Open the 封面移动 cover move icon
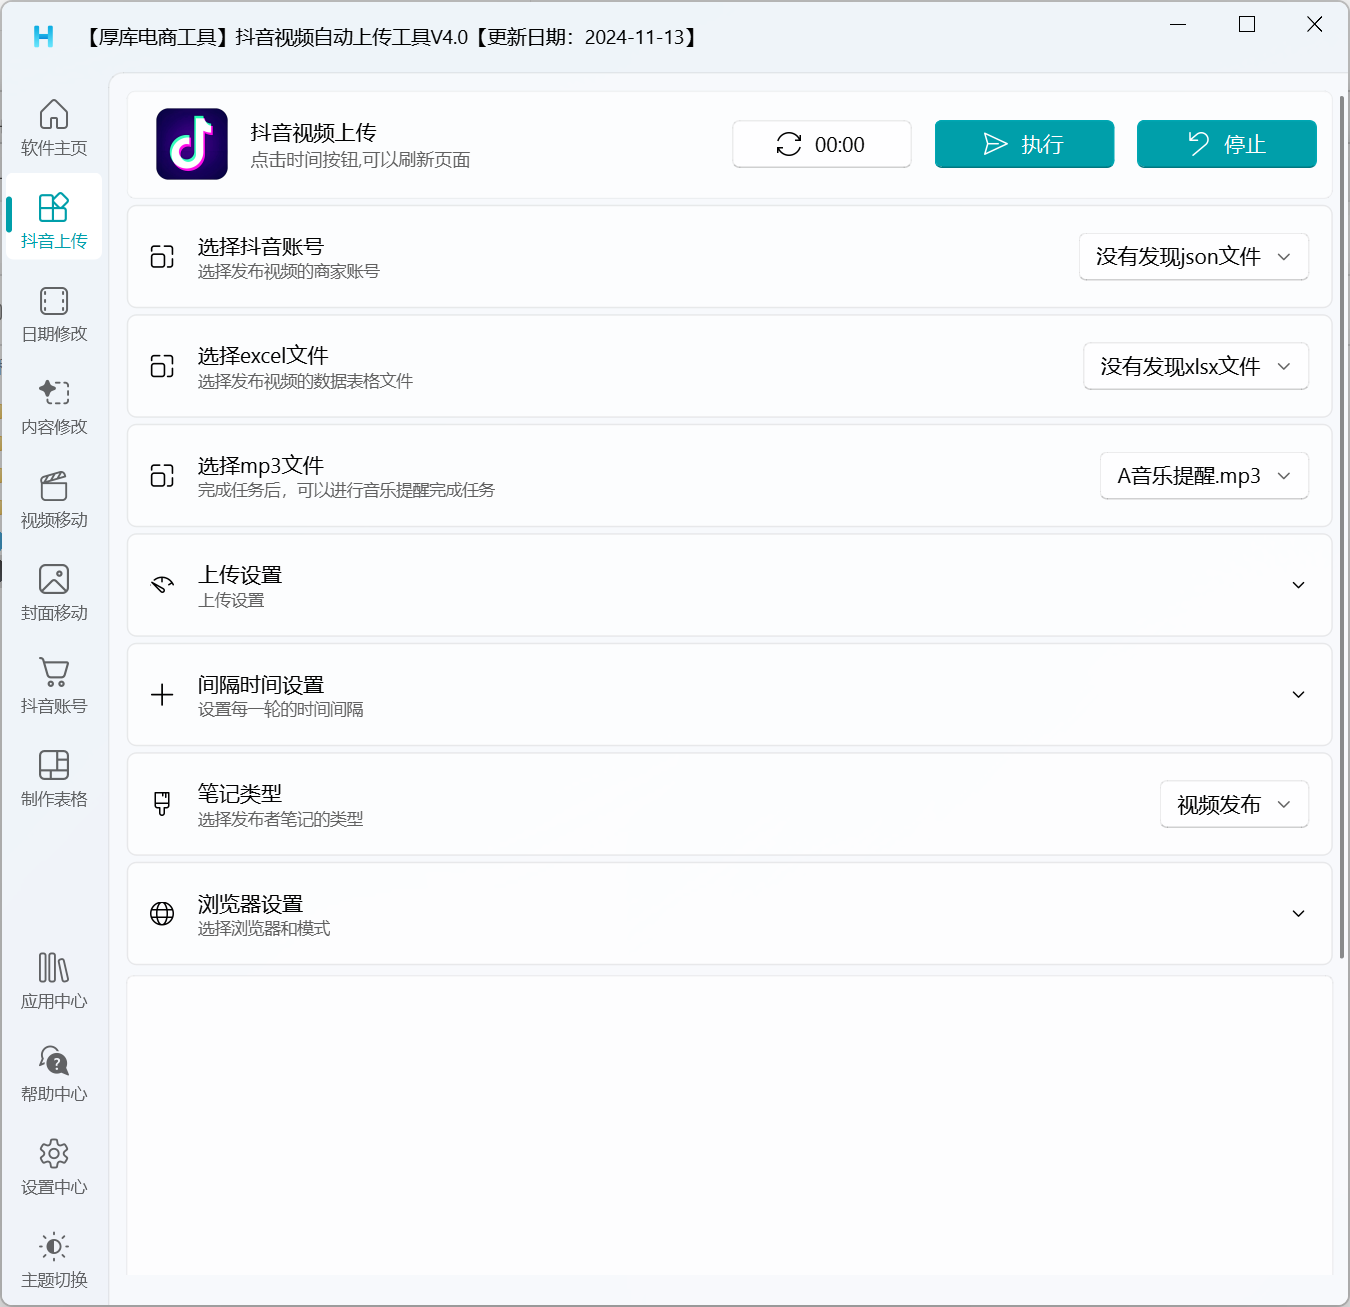Screen dimensions: 1350x1307 [54, 579]
